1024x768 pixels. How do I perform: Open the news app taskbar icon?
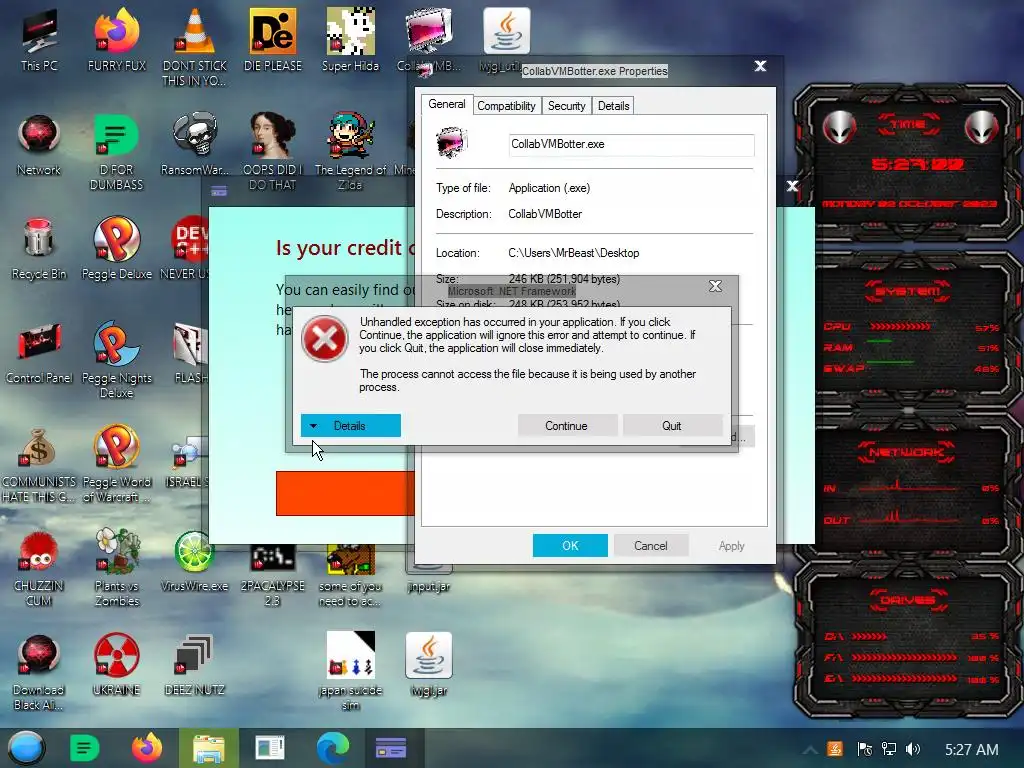[270, 748]
